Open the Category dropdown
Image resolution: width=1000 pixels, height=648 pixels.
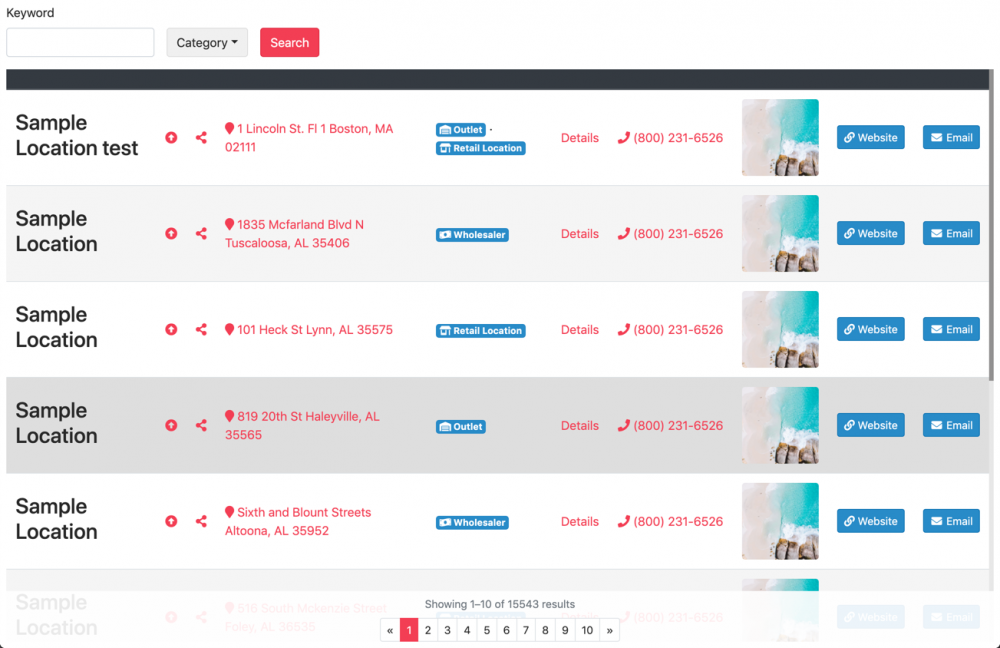point(207,42)
